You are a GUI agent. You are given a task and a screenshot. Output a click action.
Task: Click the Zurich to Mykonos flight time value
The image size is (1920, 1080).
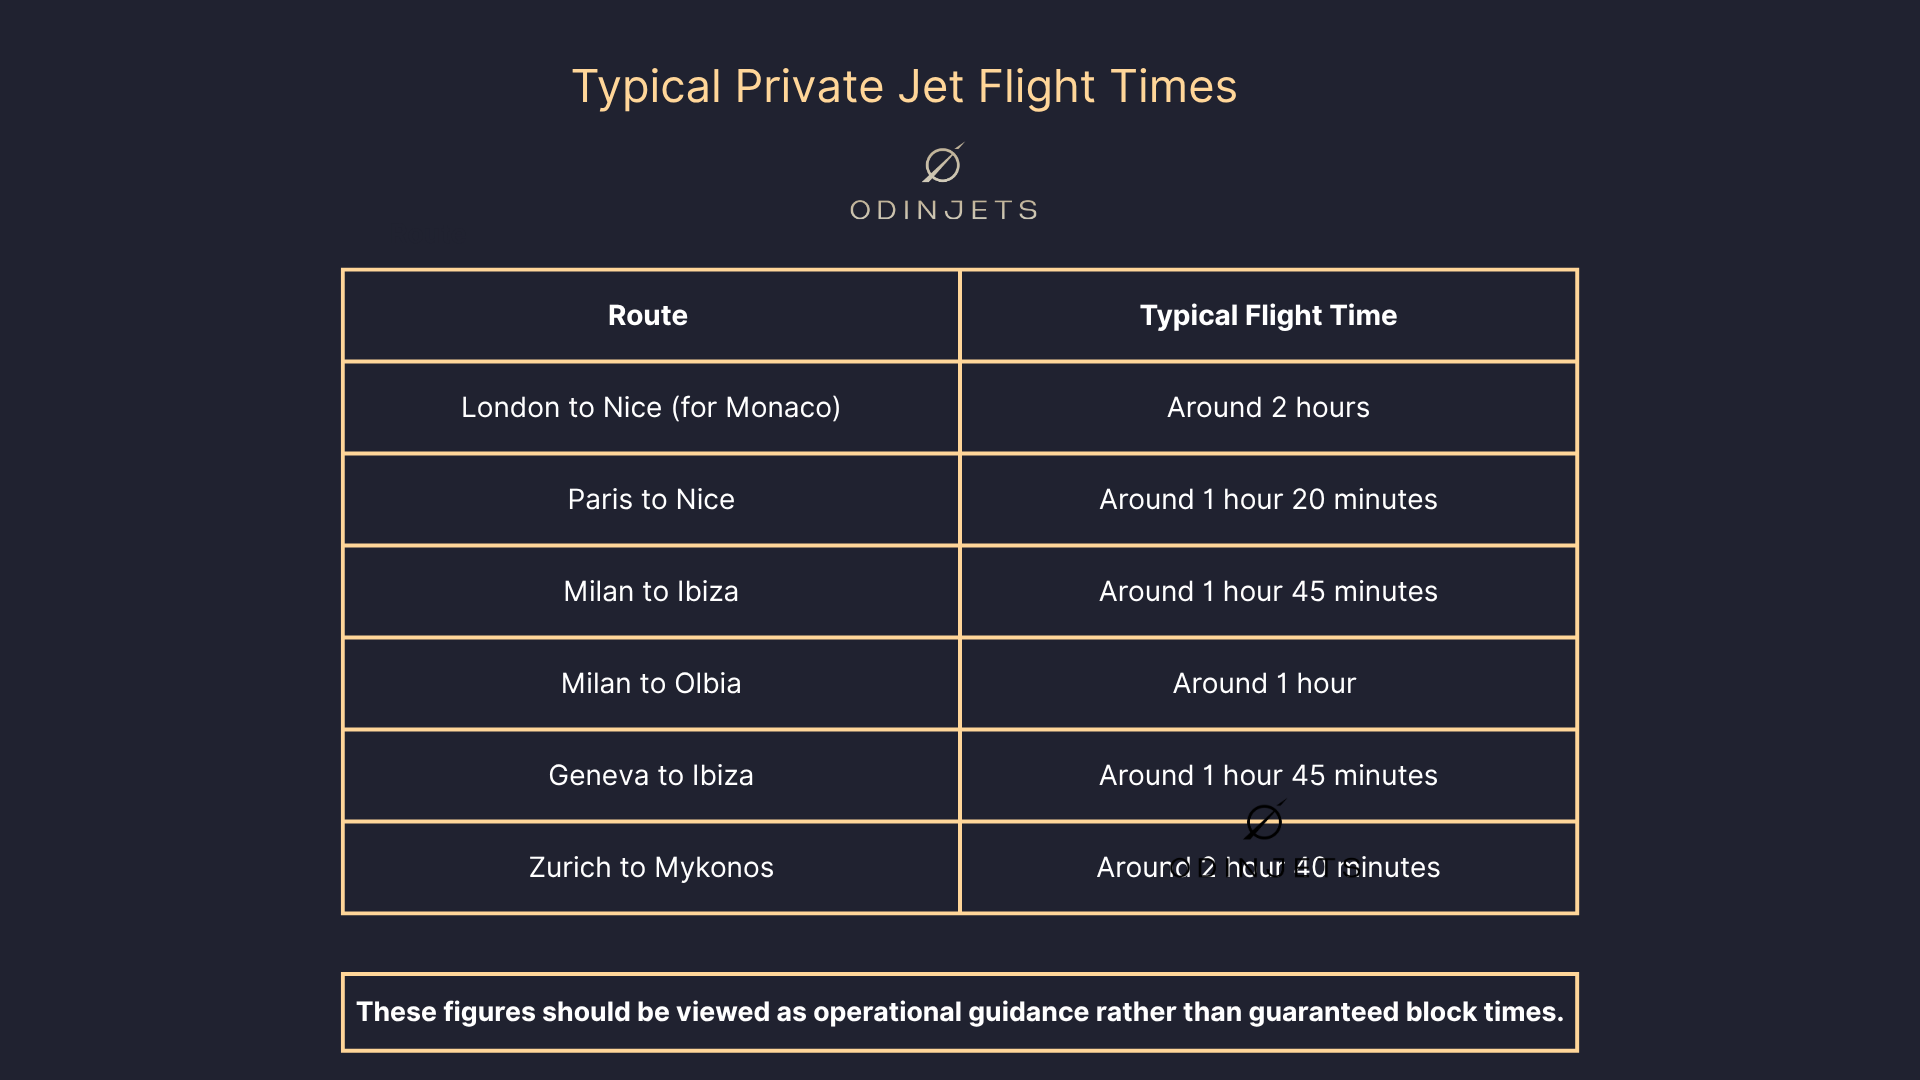click(x=1269, y=867)
